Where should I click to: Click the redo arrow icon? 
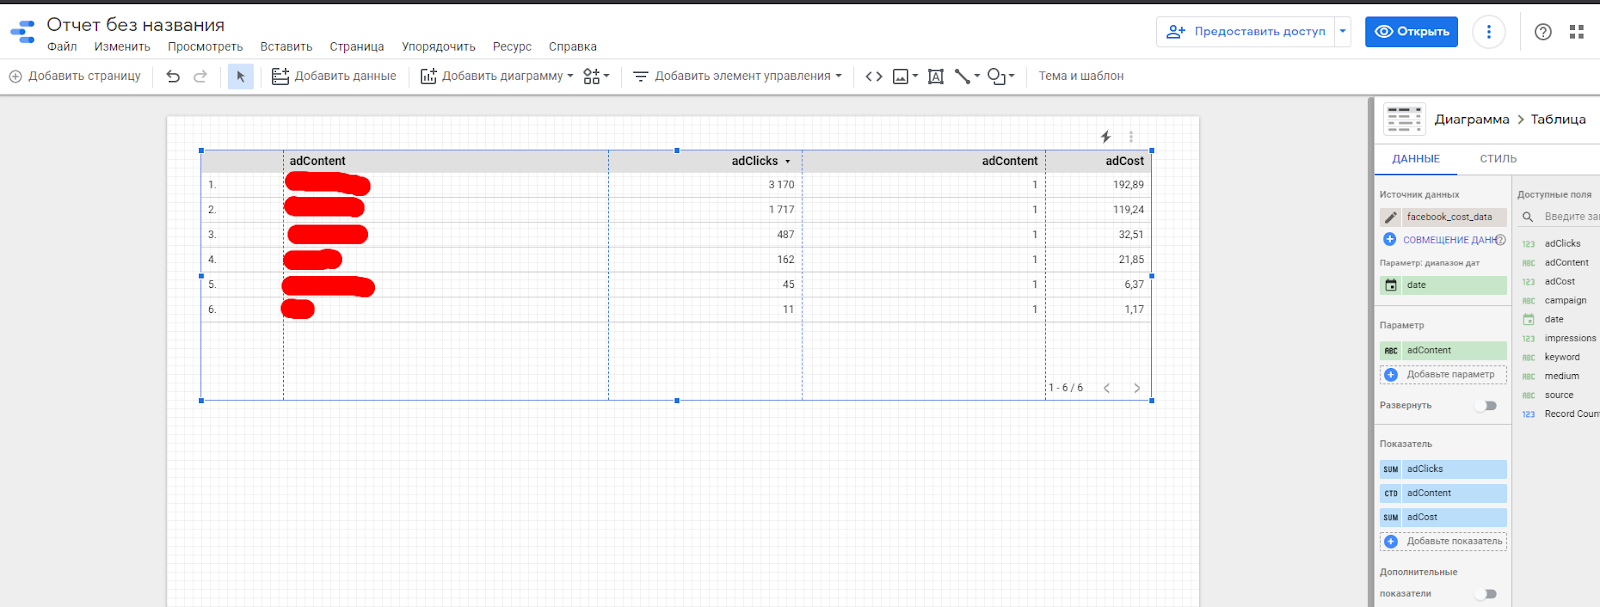coord(200,76)
